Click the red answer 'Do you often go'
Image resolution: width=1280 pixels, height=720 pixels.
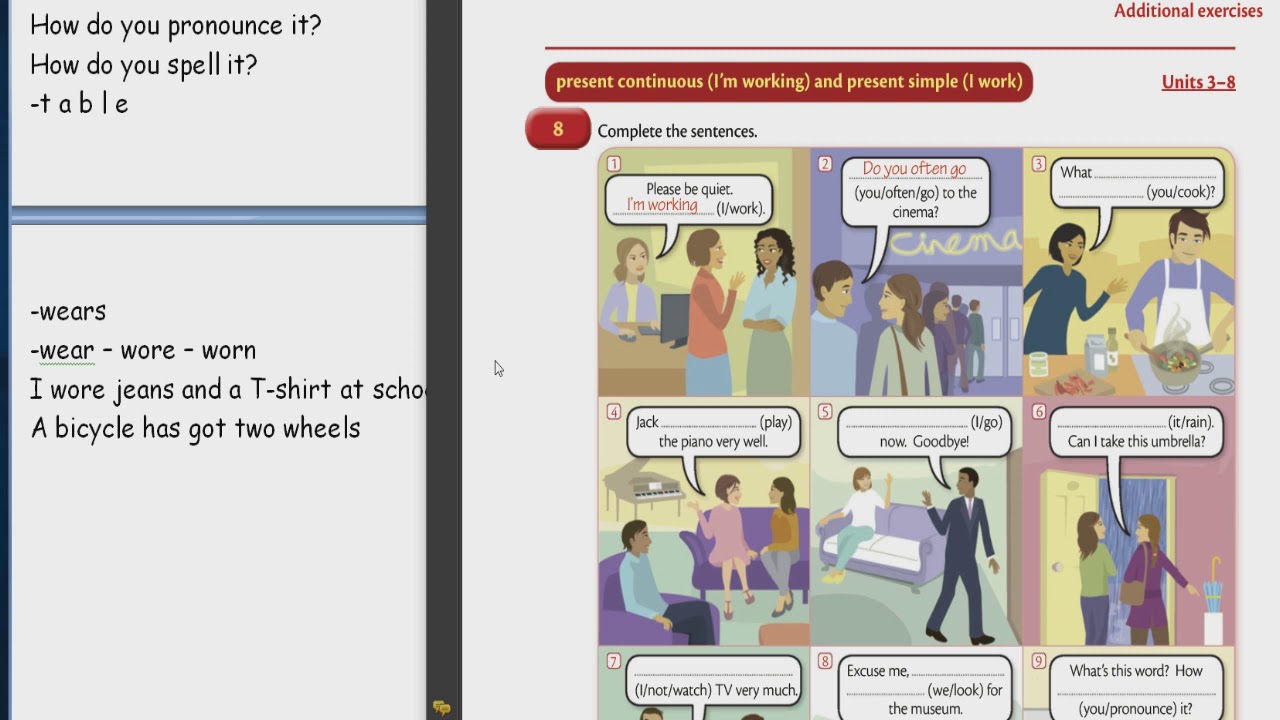[x=914, y=169]
